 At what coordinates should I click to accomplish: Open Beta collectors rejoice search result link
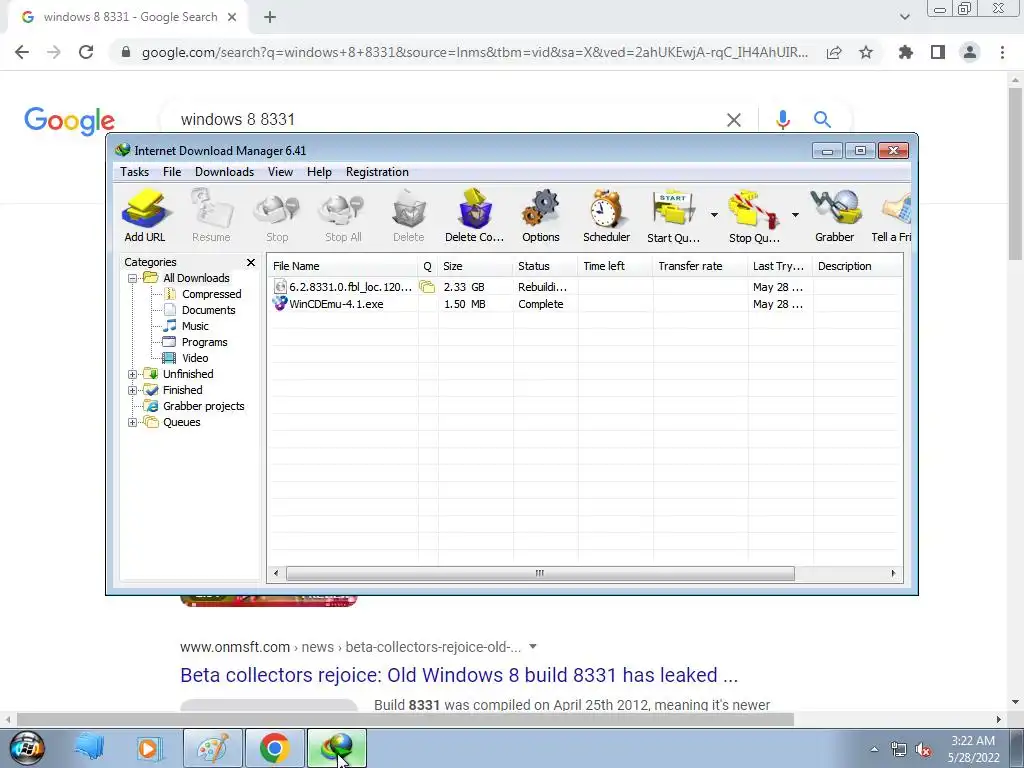(459, 675)
